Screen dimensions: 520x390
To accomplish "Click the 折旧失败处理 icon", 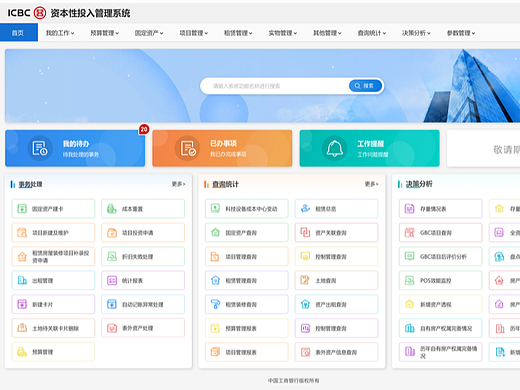I will 112,257.
